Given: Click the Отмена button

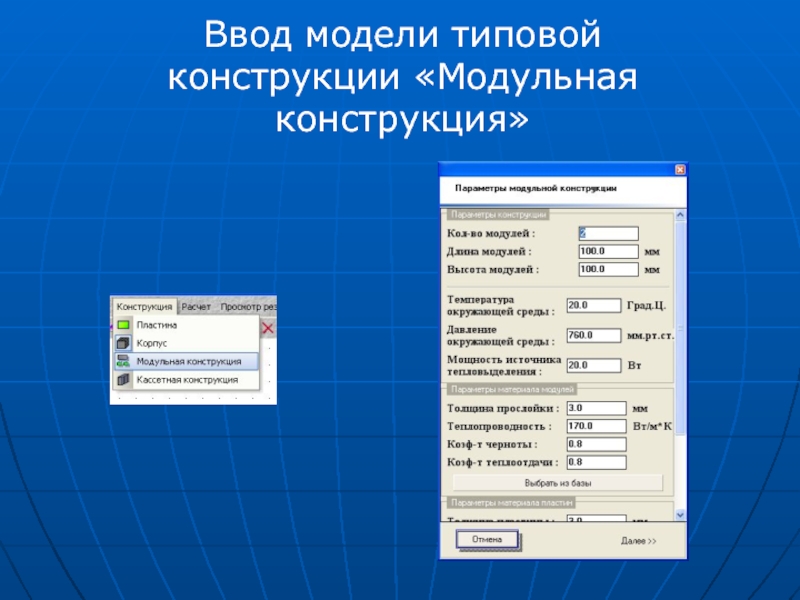Looking at the screenshot, I should (487, 539).
